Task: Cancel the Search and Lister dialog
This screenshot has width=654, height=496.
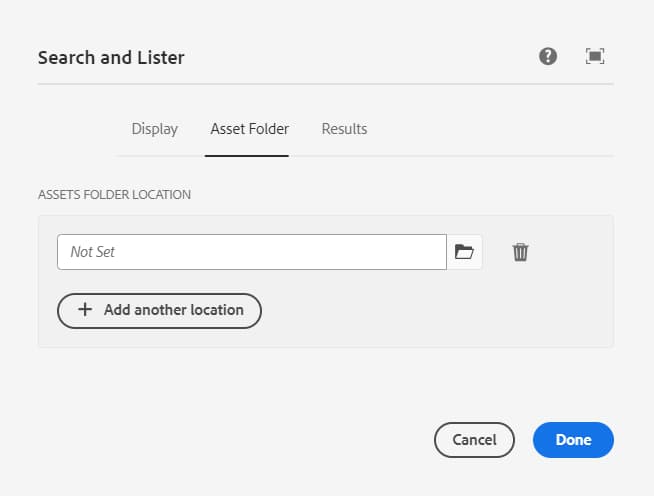Action: pyautogui.click(x=474, y=439)
